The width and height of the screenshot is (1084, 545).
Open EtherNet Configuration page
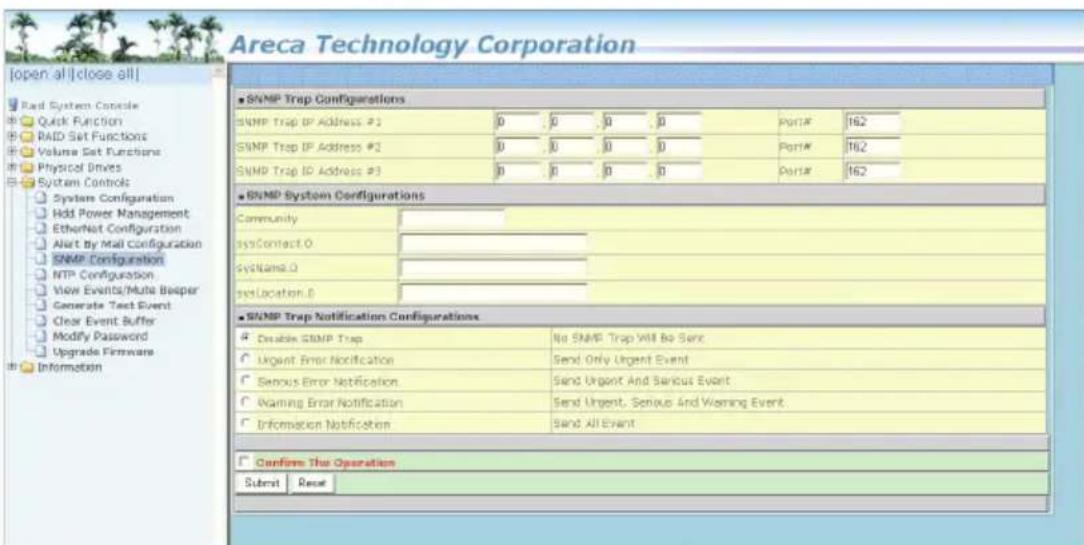point(117,229)
